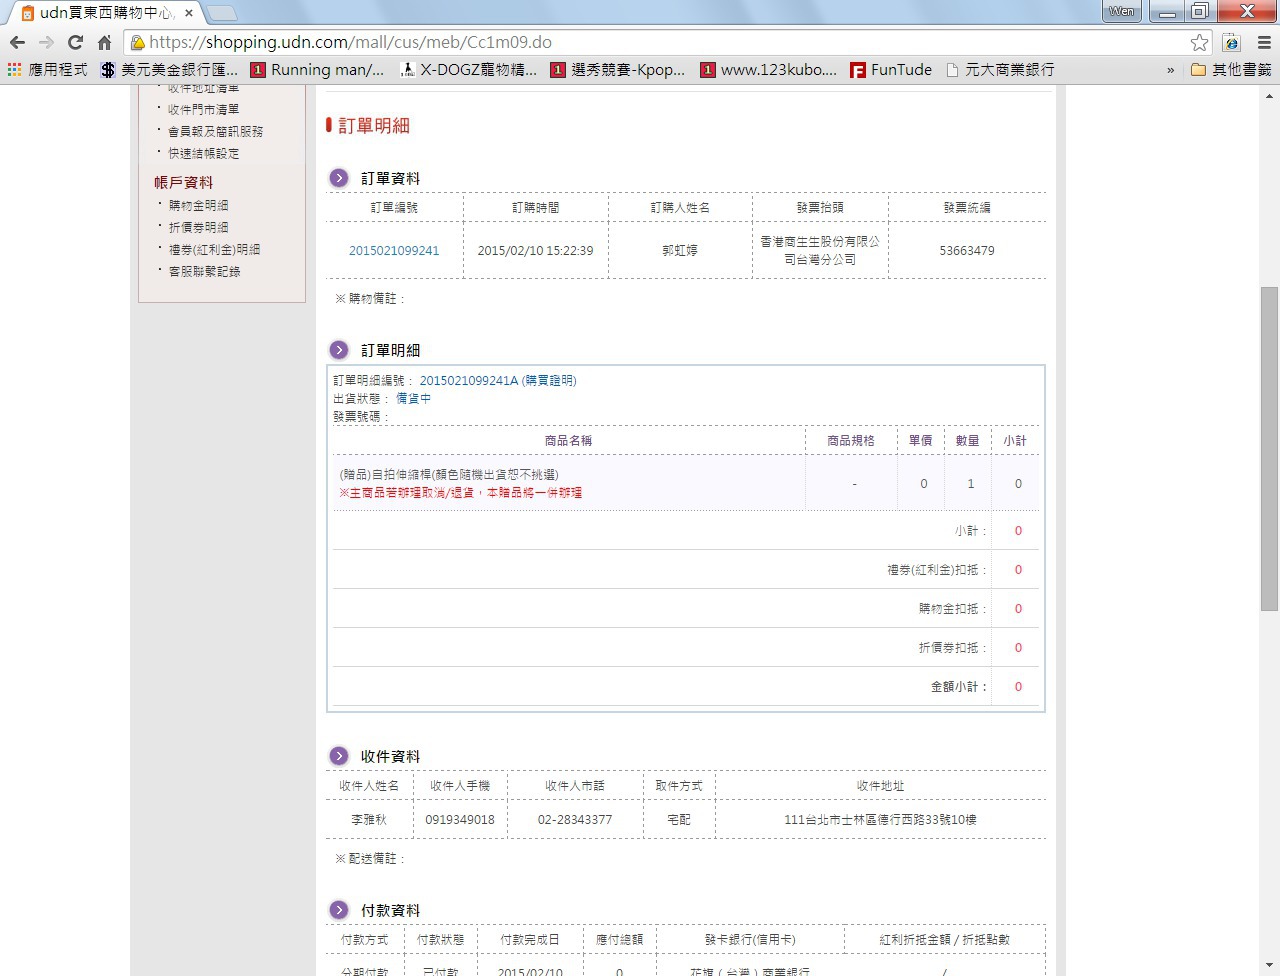Open the 元大商業銀行 bookmark

(999, 70)
